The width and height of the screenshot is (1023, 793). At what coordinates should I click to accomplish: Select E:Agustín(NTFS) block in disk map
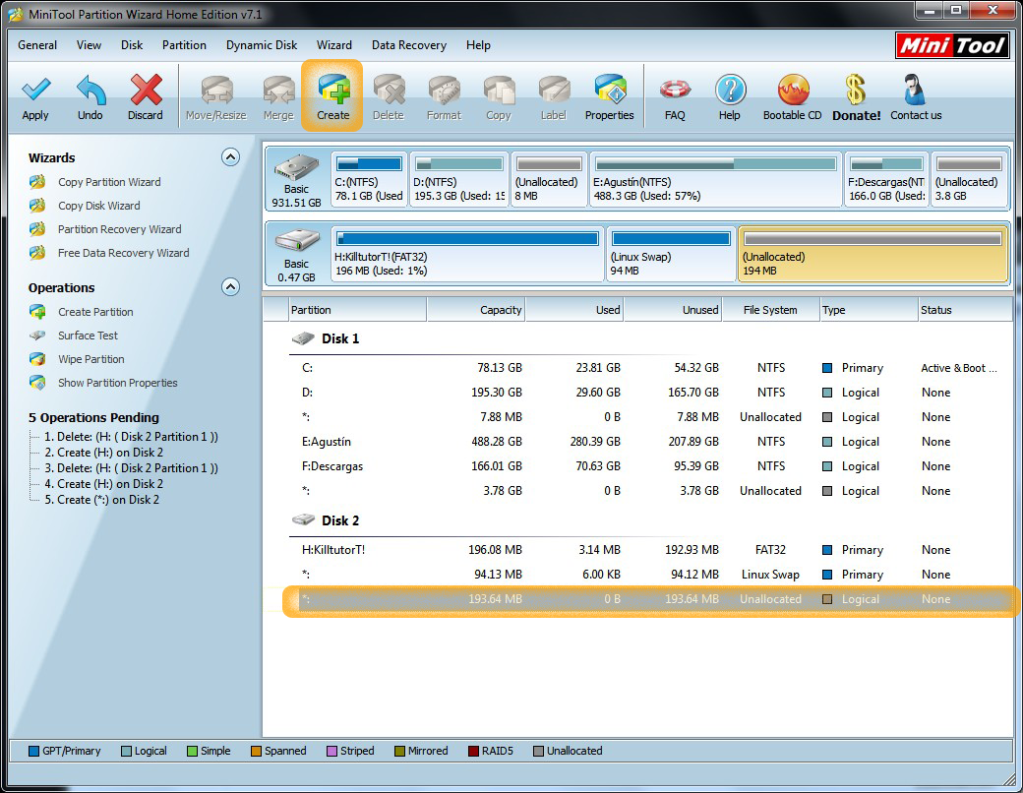click(716, 179)
